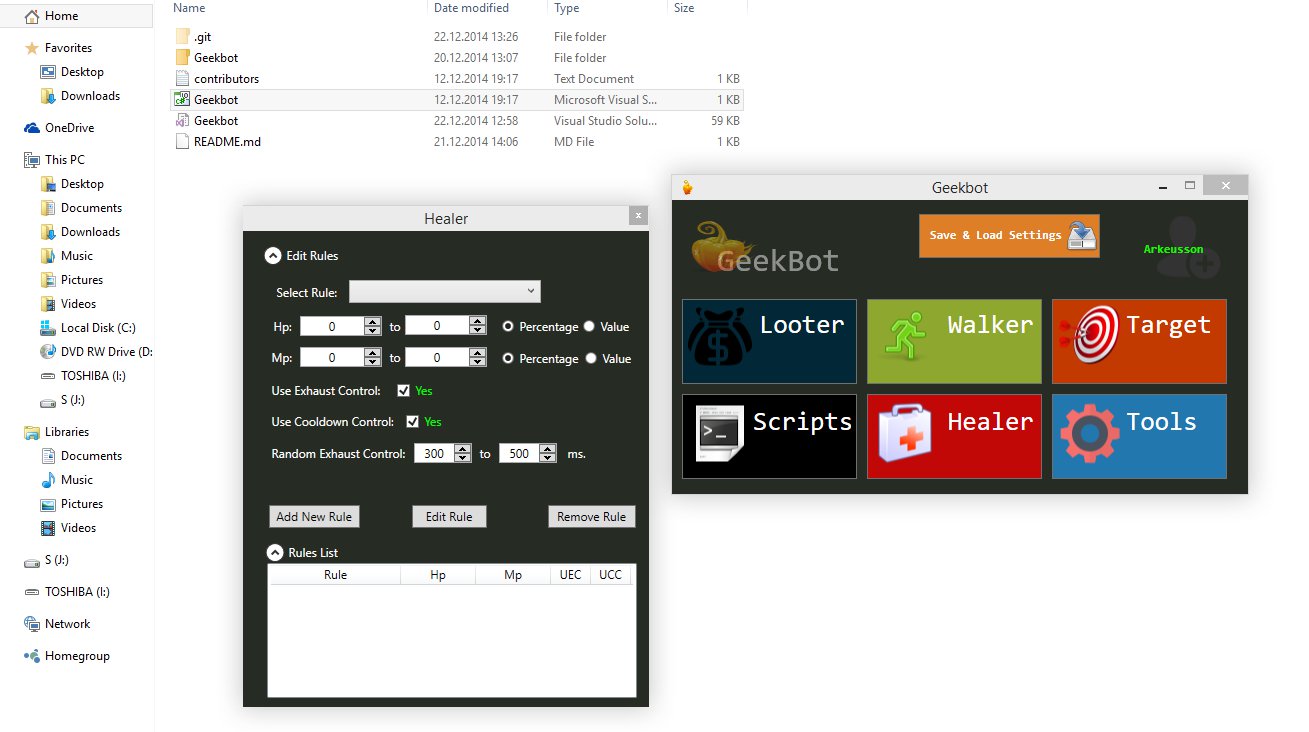The height and width of the screenshot is (732, 1309).
Task: Click the Remove Rule button
Action: tap(591, 516)
